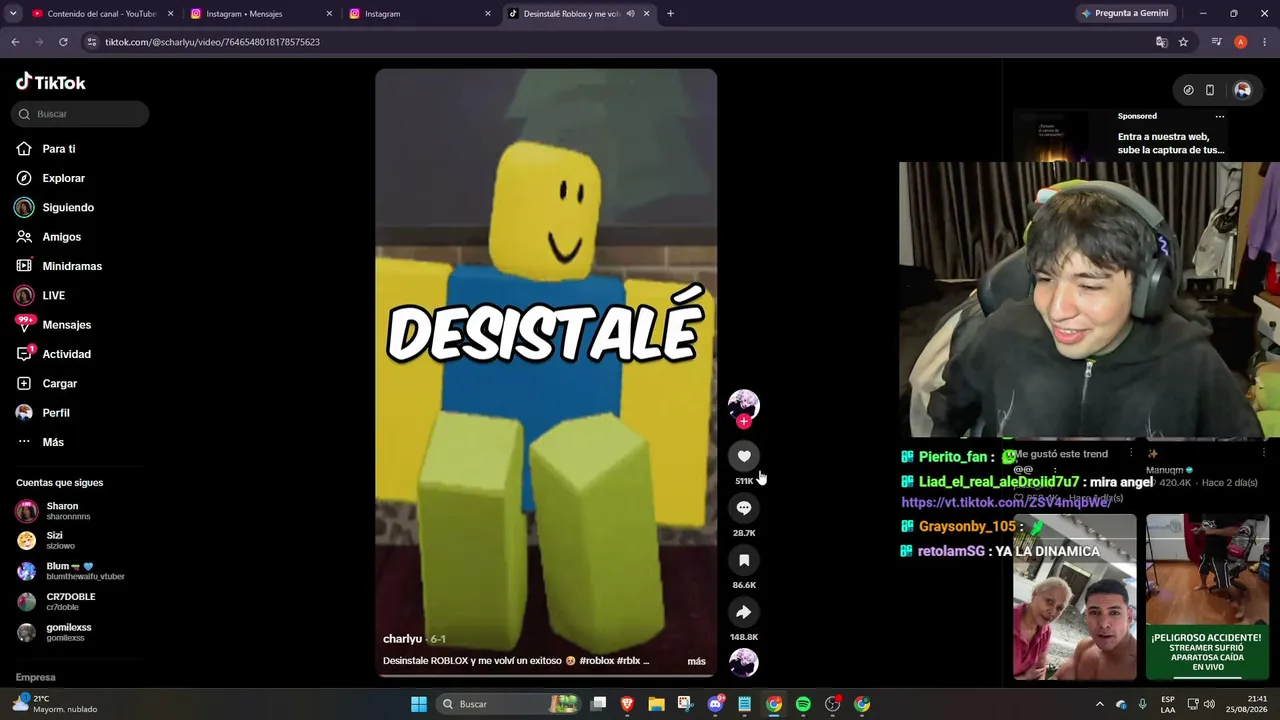The width and height of the screenshot is (1280, 720).
Task: Open followed account CR7DOBLE
Action: pos(70,601)
